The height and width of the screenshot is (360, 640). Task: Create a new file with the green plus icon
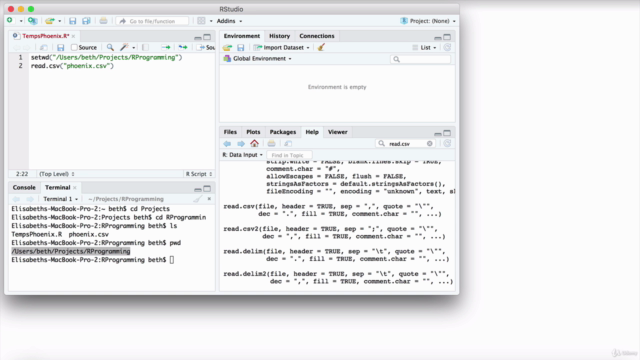(x=10, y=20)
